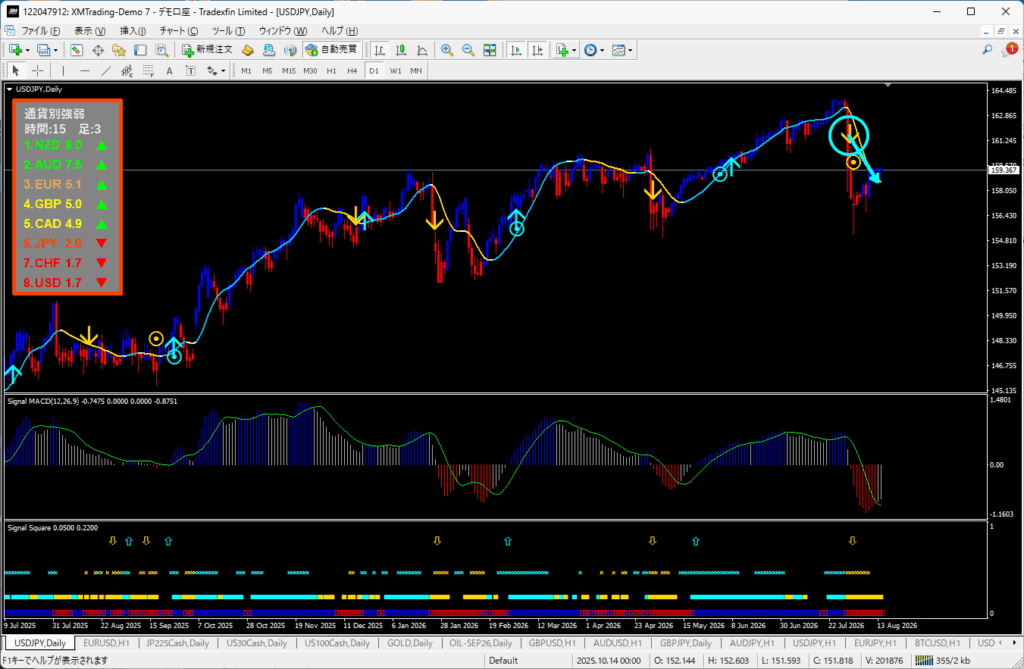Viewport: 1024px width, 669px height.
Task: Open the ツール menu
Action: click(x=228, y=31)
